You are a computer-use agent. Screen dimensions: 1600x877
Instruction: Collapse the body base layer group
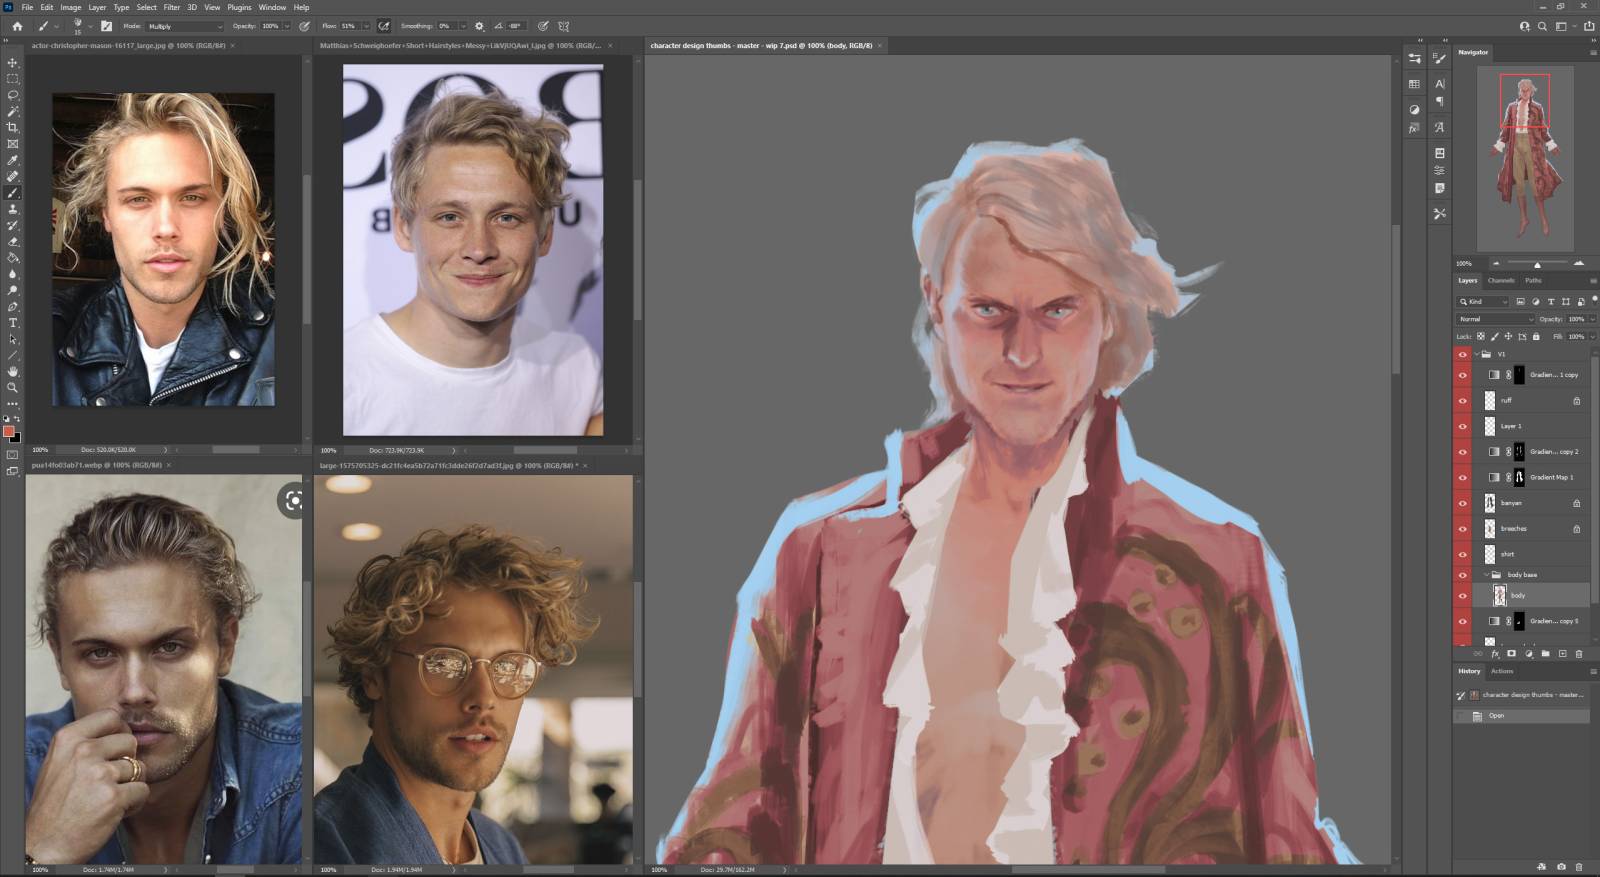[1486, 575]
